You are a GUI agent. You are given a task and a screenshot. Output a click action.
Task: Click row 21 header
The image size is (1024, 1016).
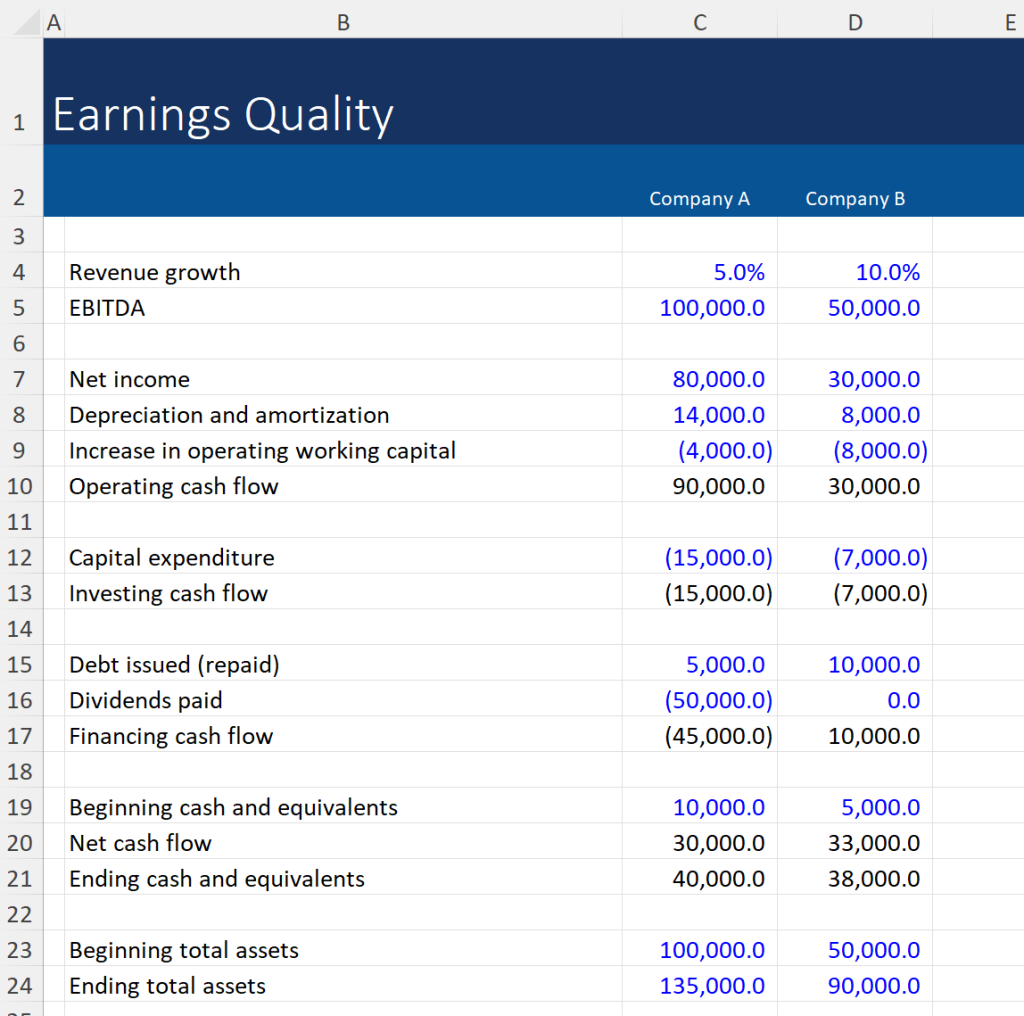[20, 878]
